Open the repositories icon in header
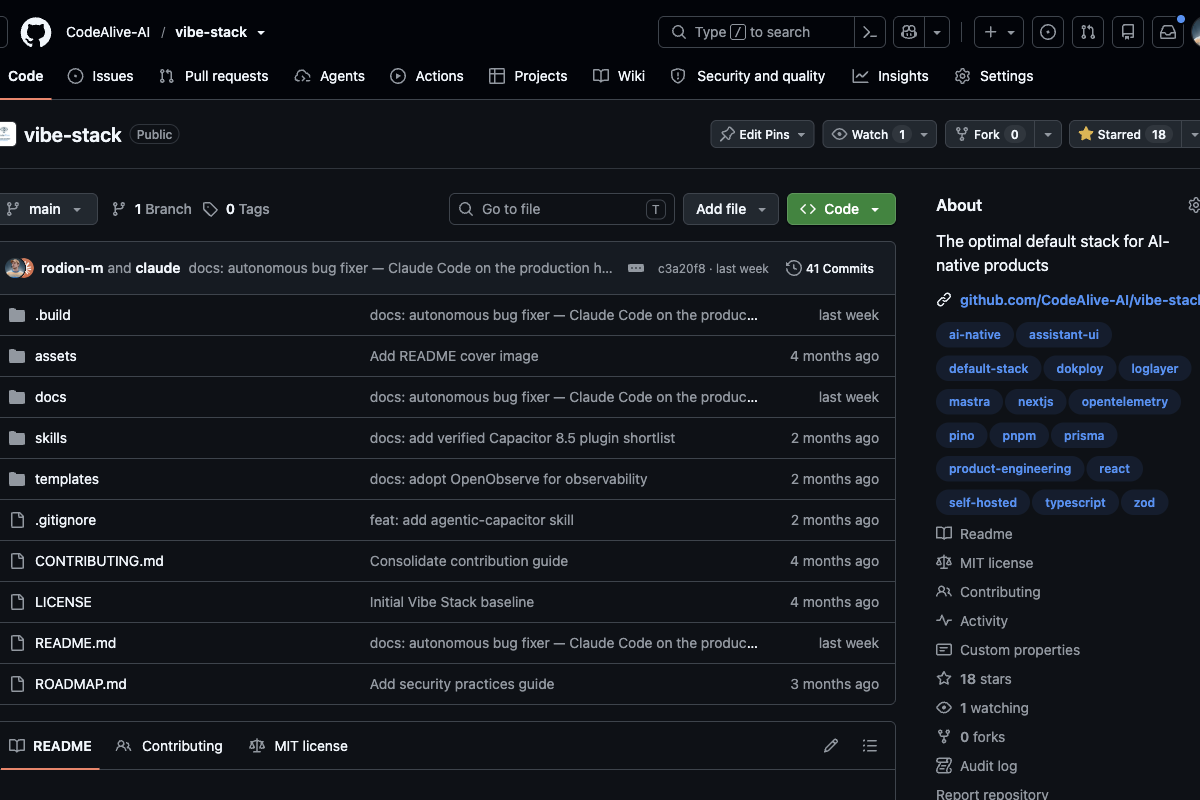This screenshot has width=1200, height=800. point(1128,32)
